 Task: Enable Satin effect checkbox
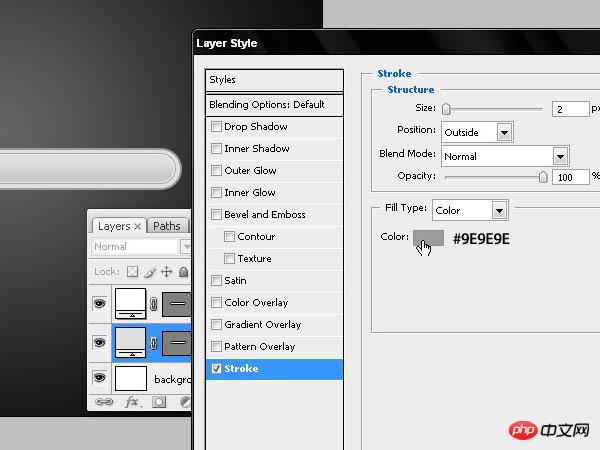tap(216, 280)
